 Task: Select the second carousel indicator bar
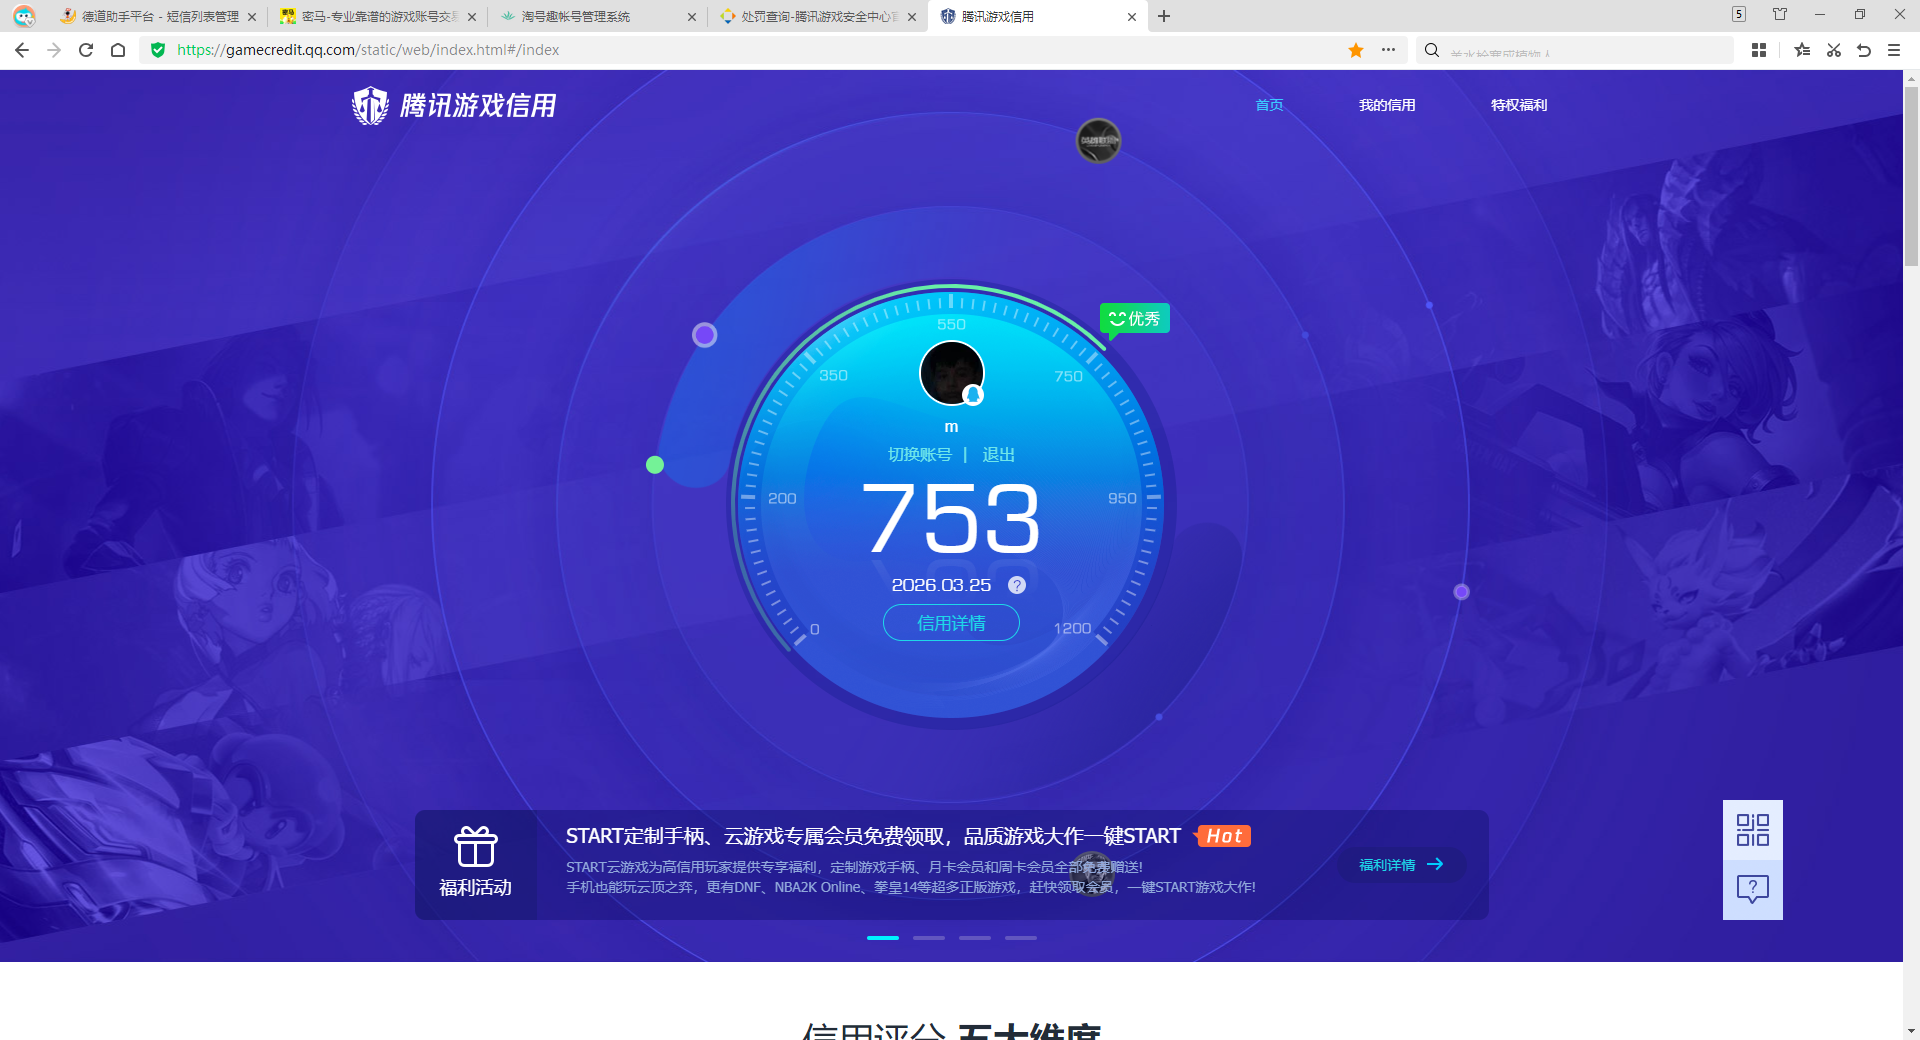pyautogui.click(x=928, y=938)
